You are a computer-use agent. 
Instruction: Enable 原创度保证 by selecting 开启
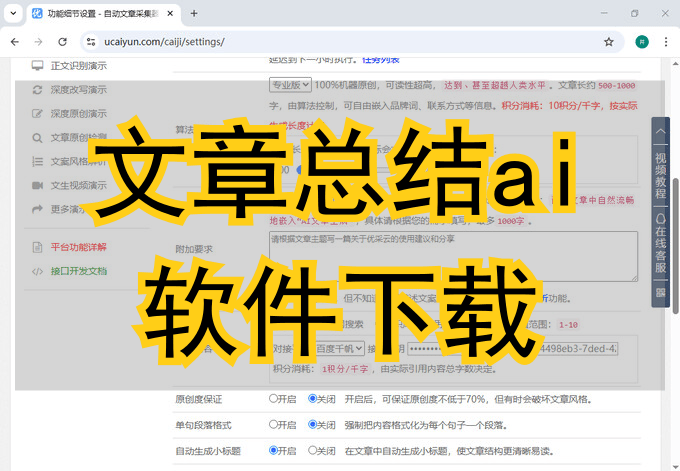(x=274, y=399)
